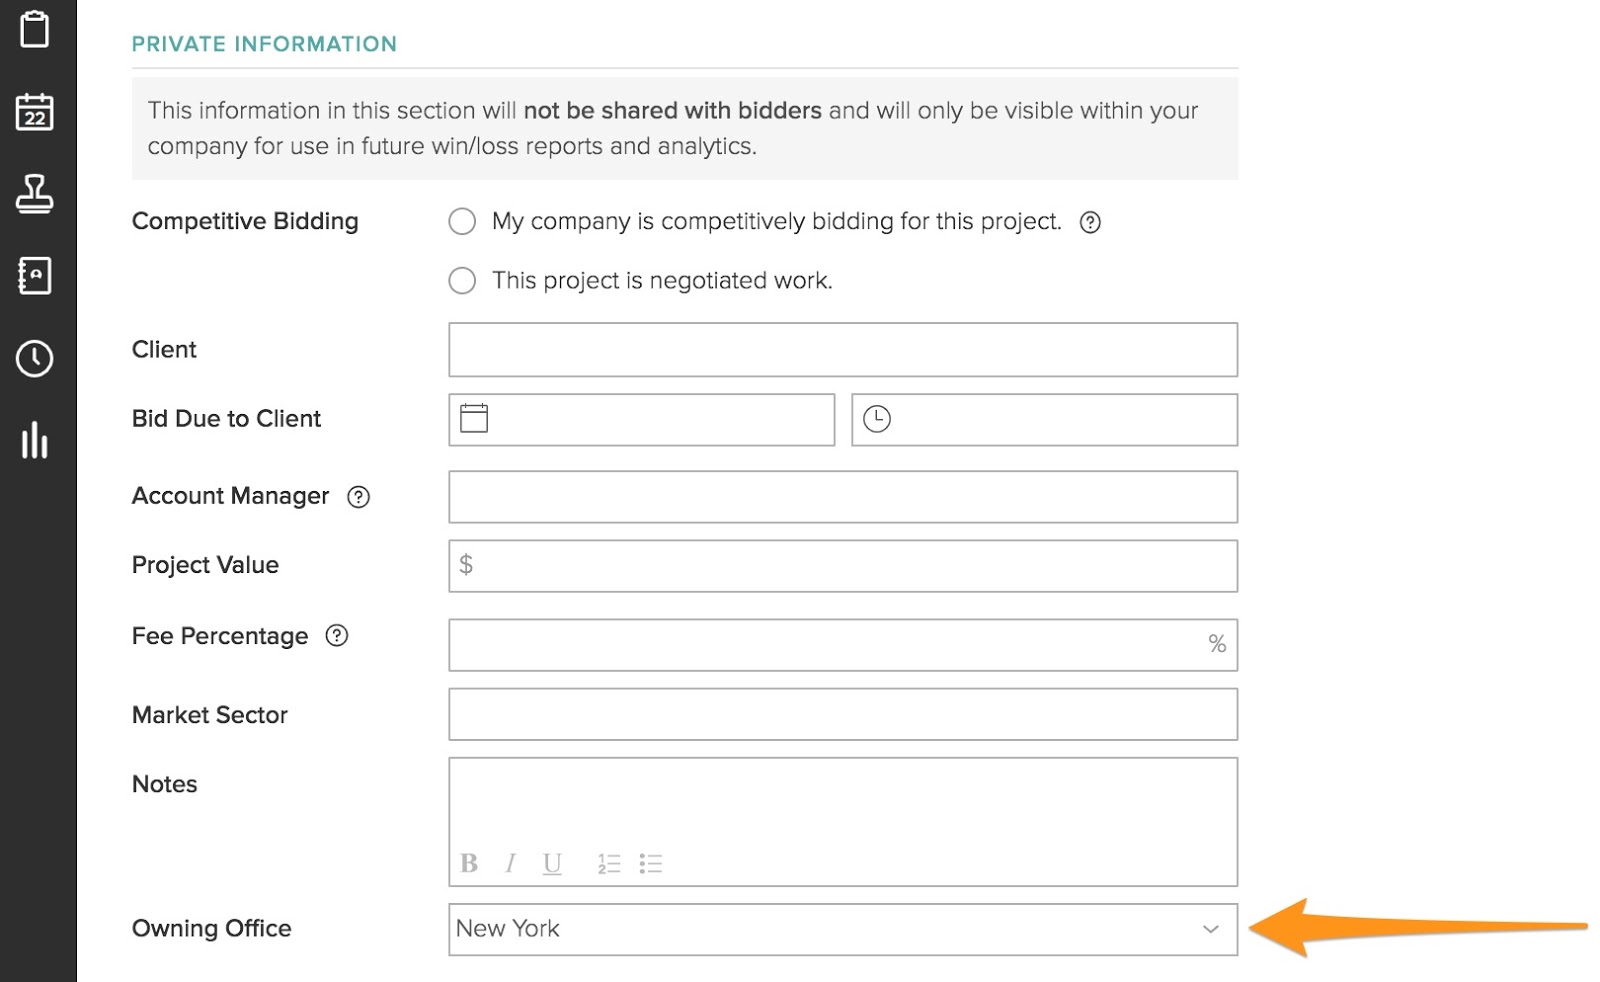
Task: Toggle underline formatting in Notes
Action: [x=552, y=864]
